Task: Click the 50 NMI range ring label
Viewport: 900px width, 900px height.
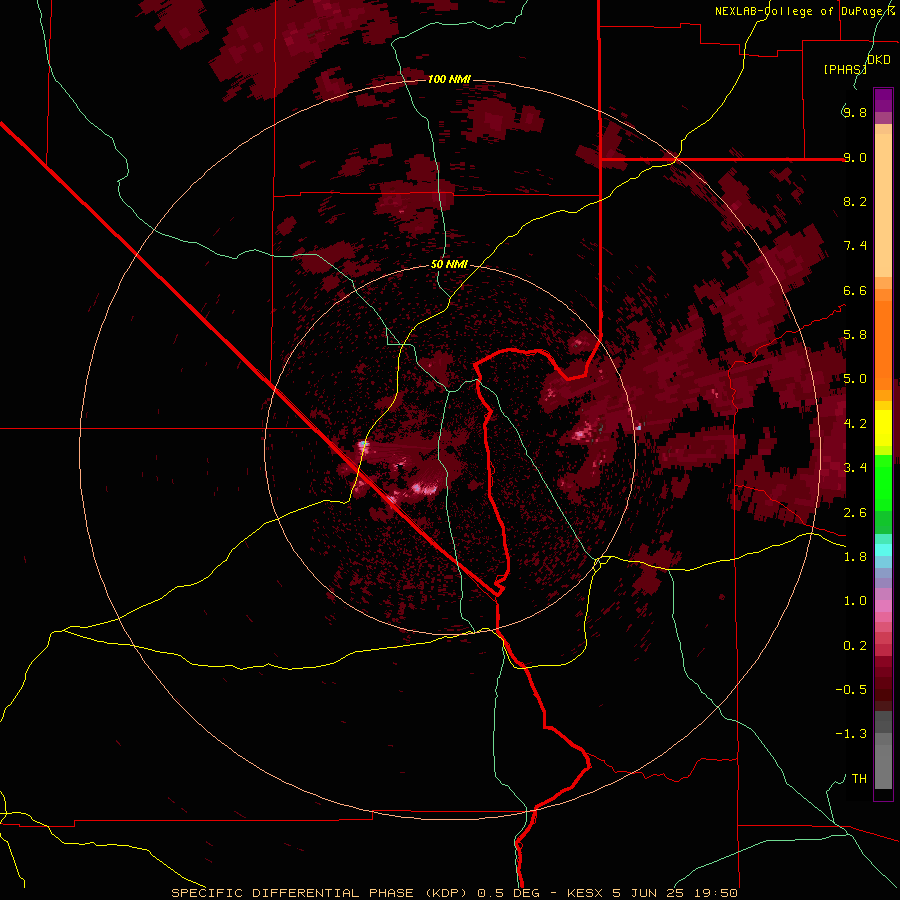Action: (x=449, y=265)
